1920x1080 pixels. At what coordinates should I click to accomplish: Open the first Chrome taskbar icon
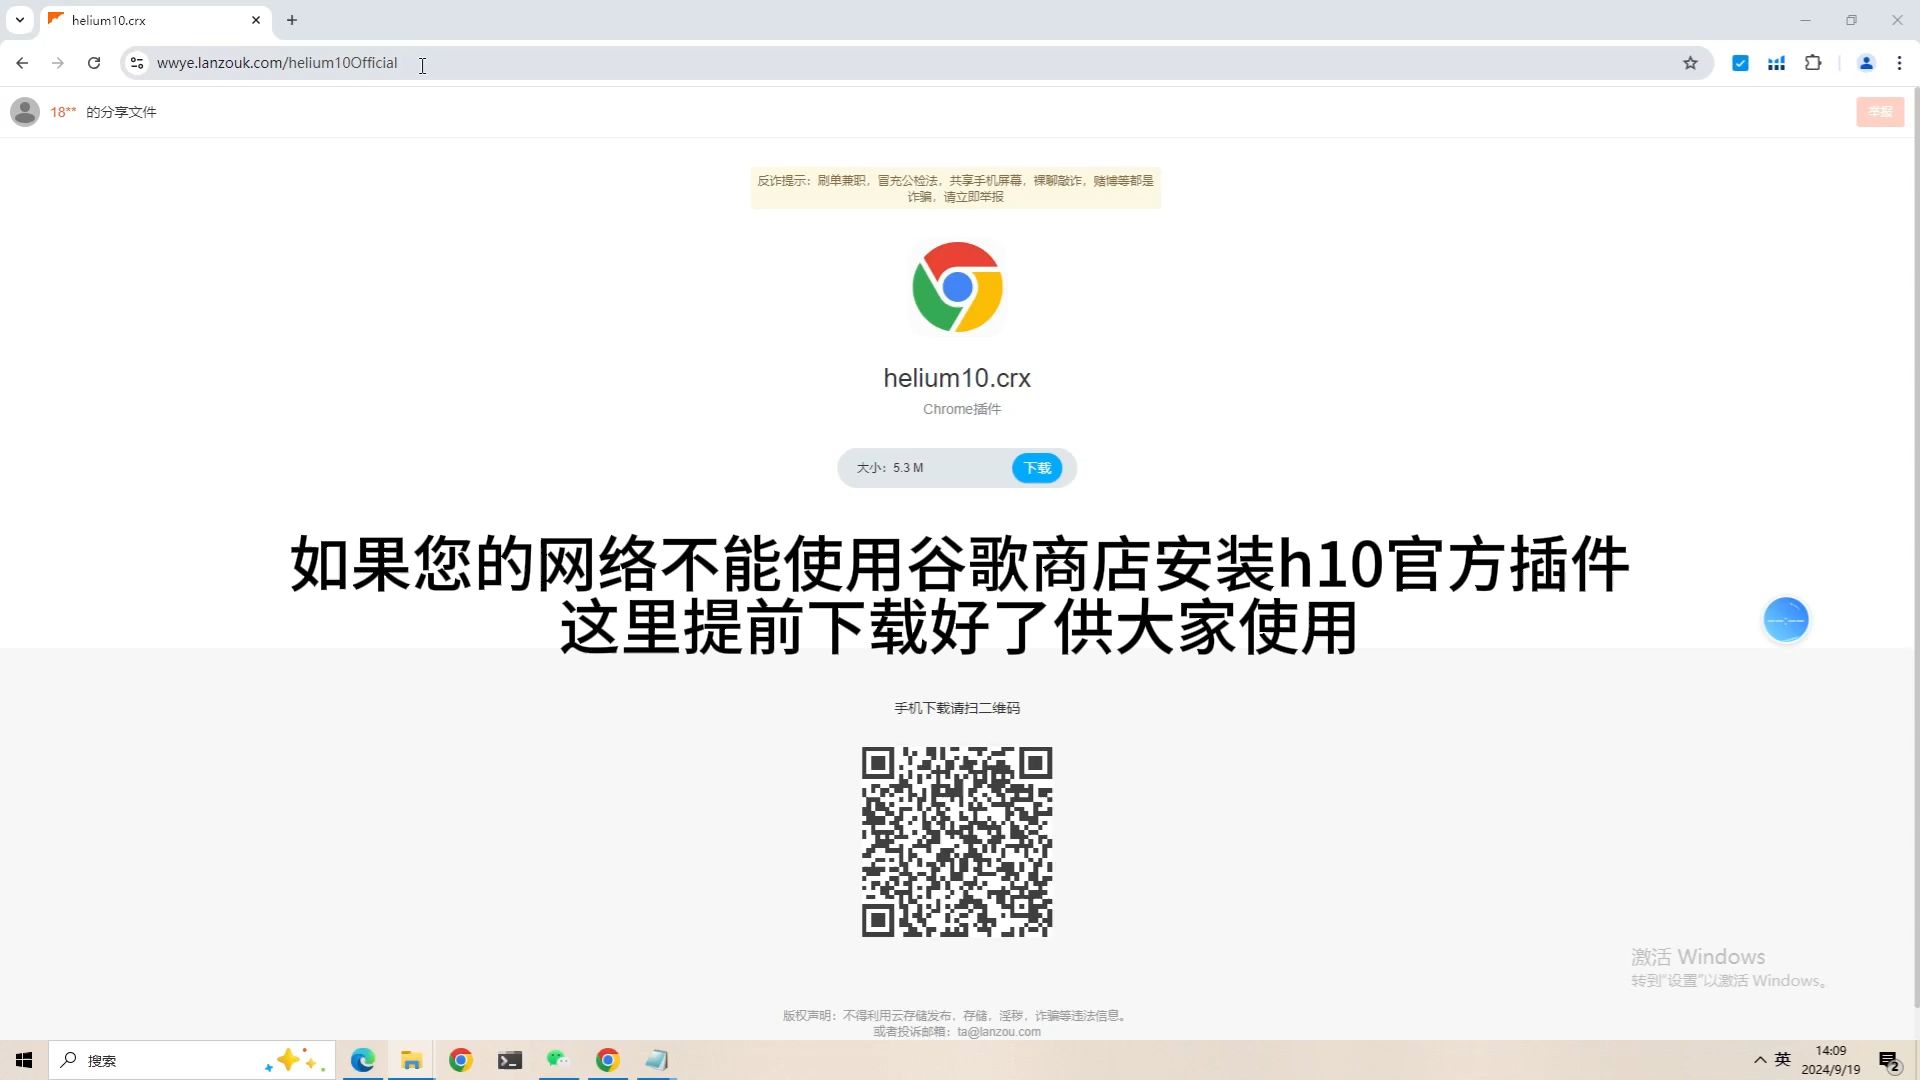pos(460,1060)
